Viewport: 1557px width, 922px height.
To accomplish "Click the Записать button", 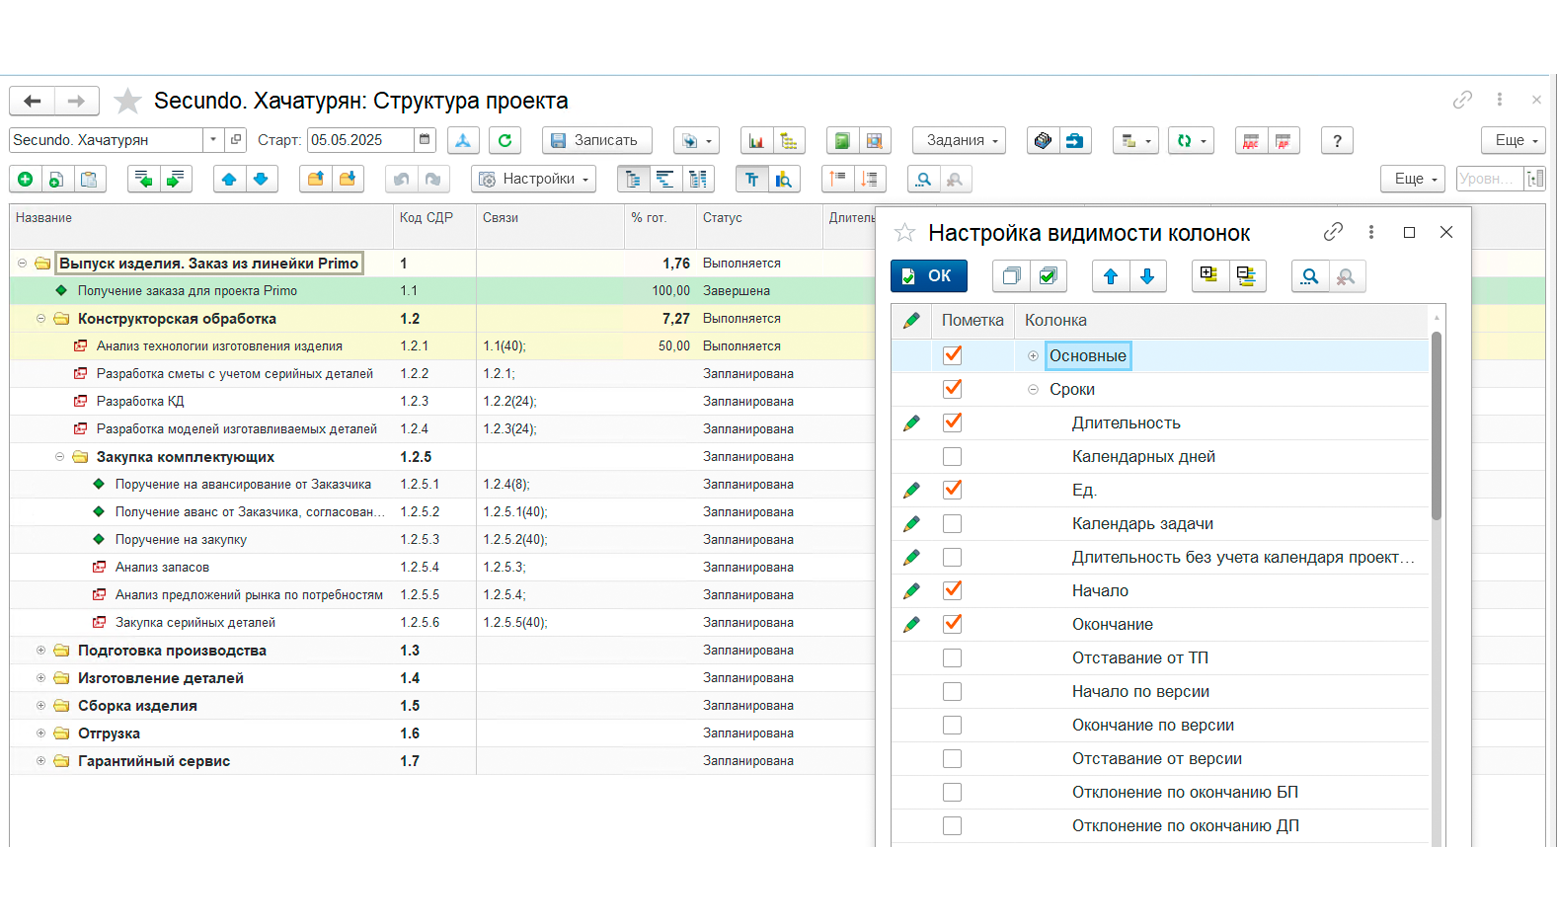I will tap(597, 141).
